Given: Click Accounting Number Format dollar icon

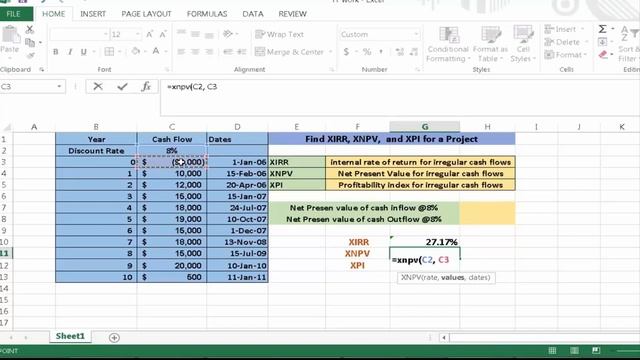Looking at the screenshot, I should pos(346,52).
